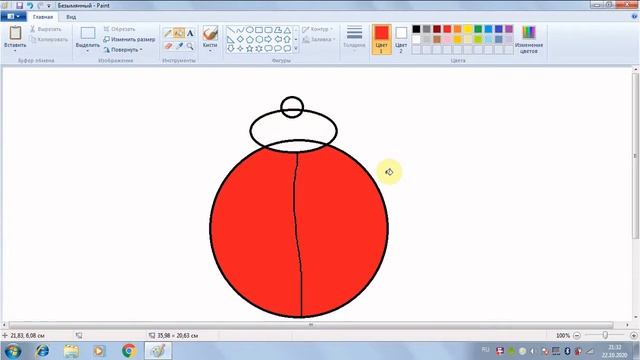Image resolution: width=640 pixels, height=360 pixels.
Task: Expand Brushes (Кисти) dropdown arrow
Action: pyautogui.click(x=210, y=51)
